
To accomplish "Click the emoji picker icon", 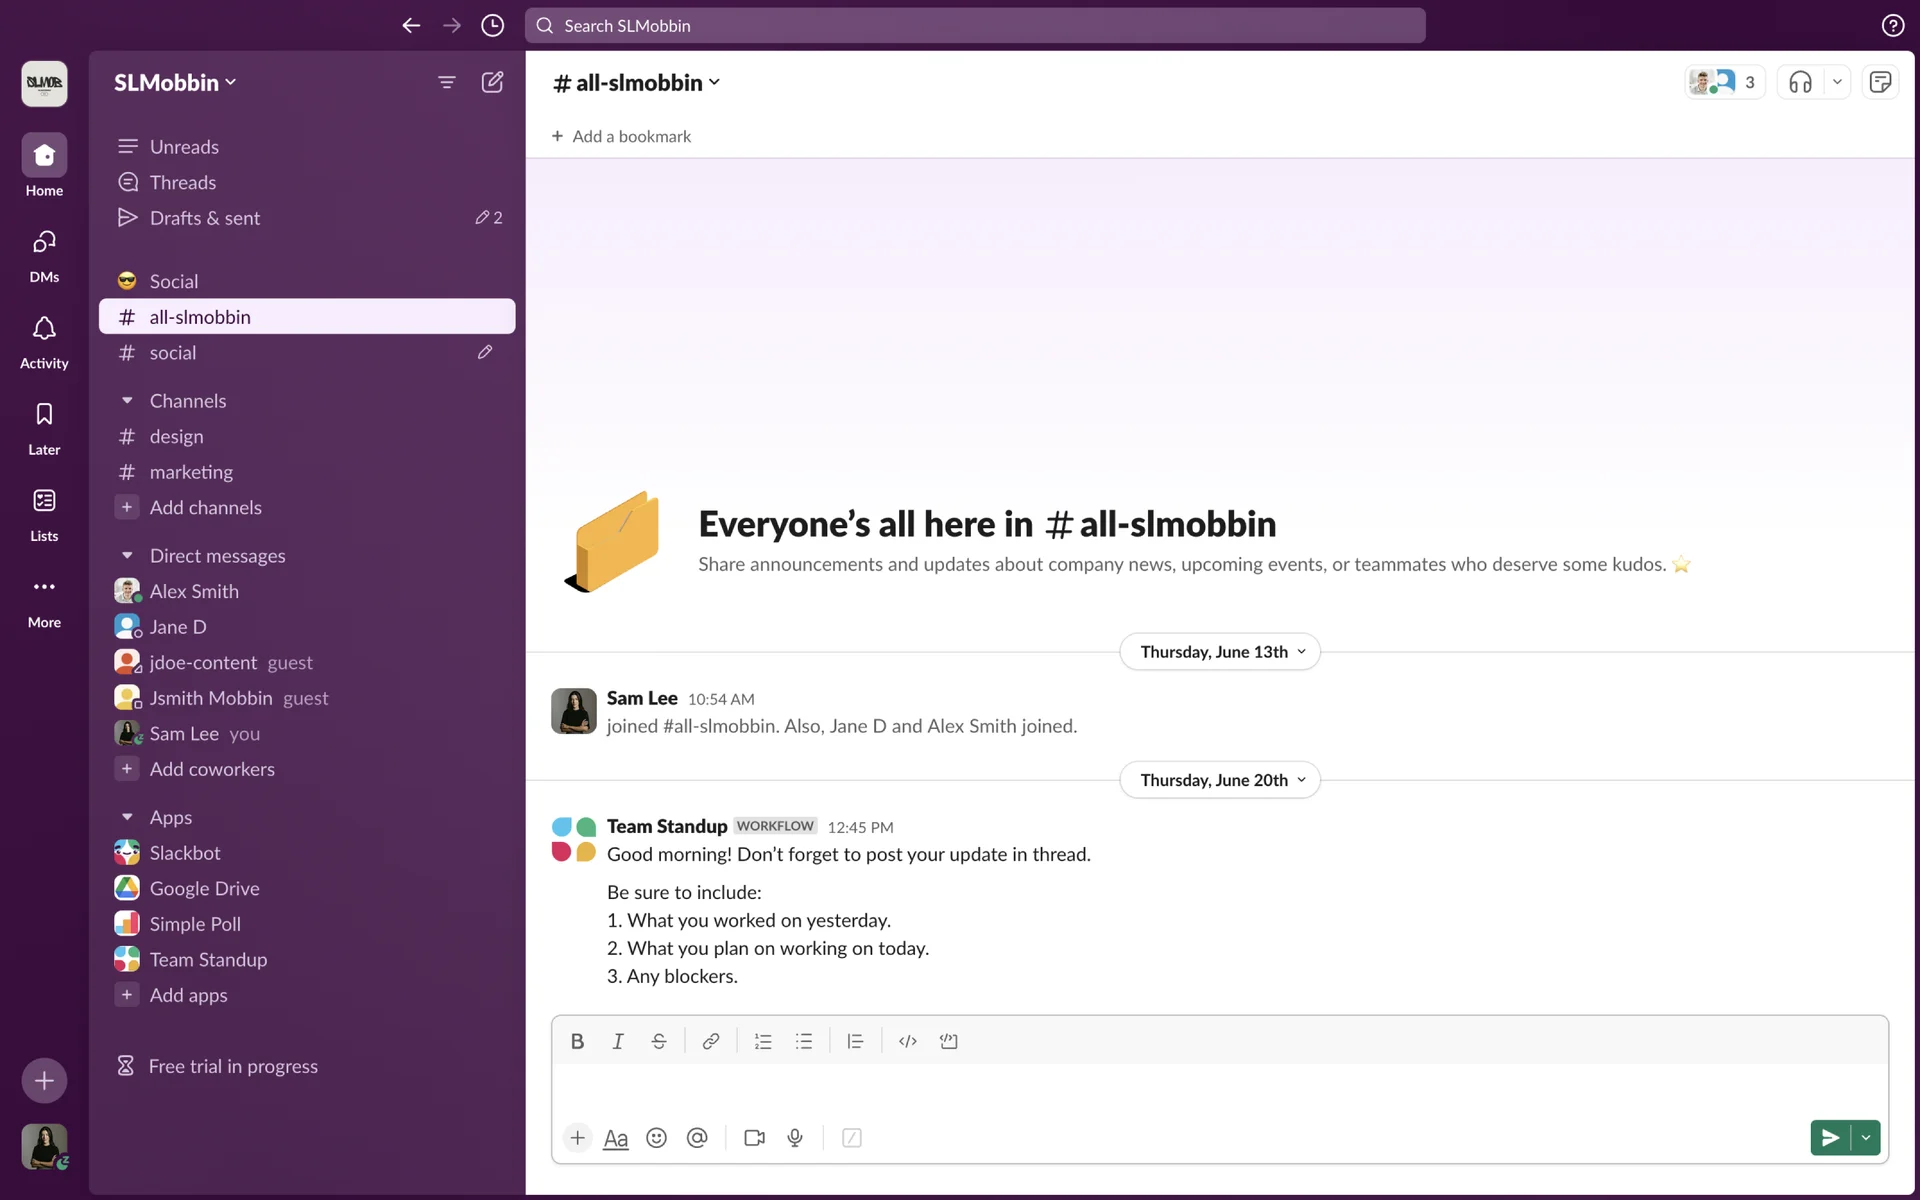I will coord(656,1138).
